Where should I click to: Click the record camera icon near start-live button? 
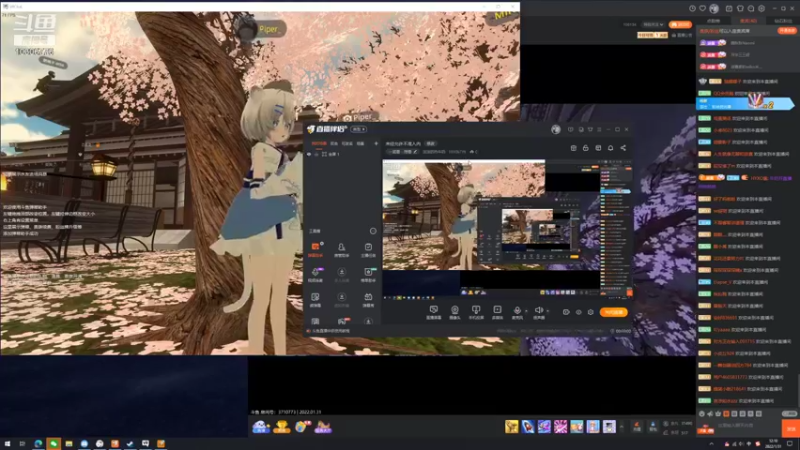[566, 312]
